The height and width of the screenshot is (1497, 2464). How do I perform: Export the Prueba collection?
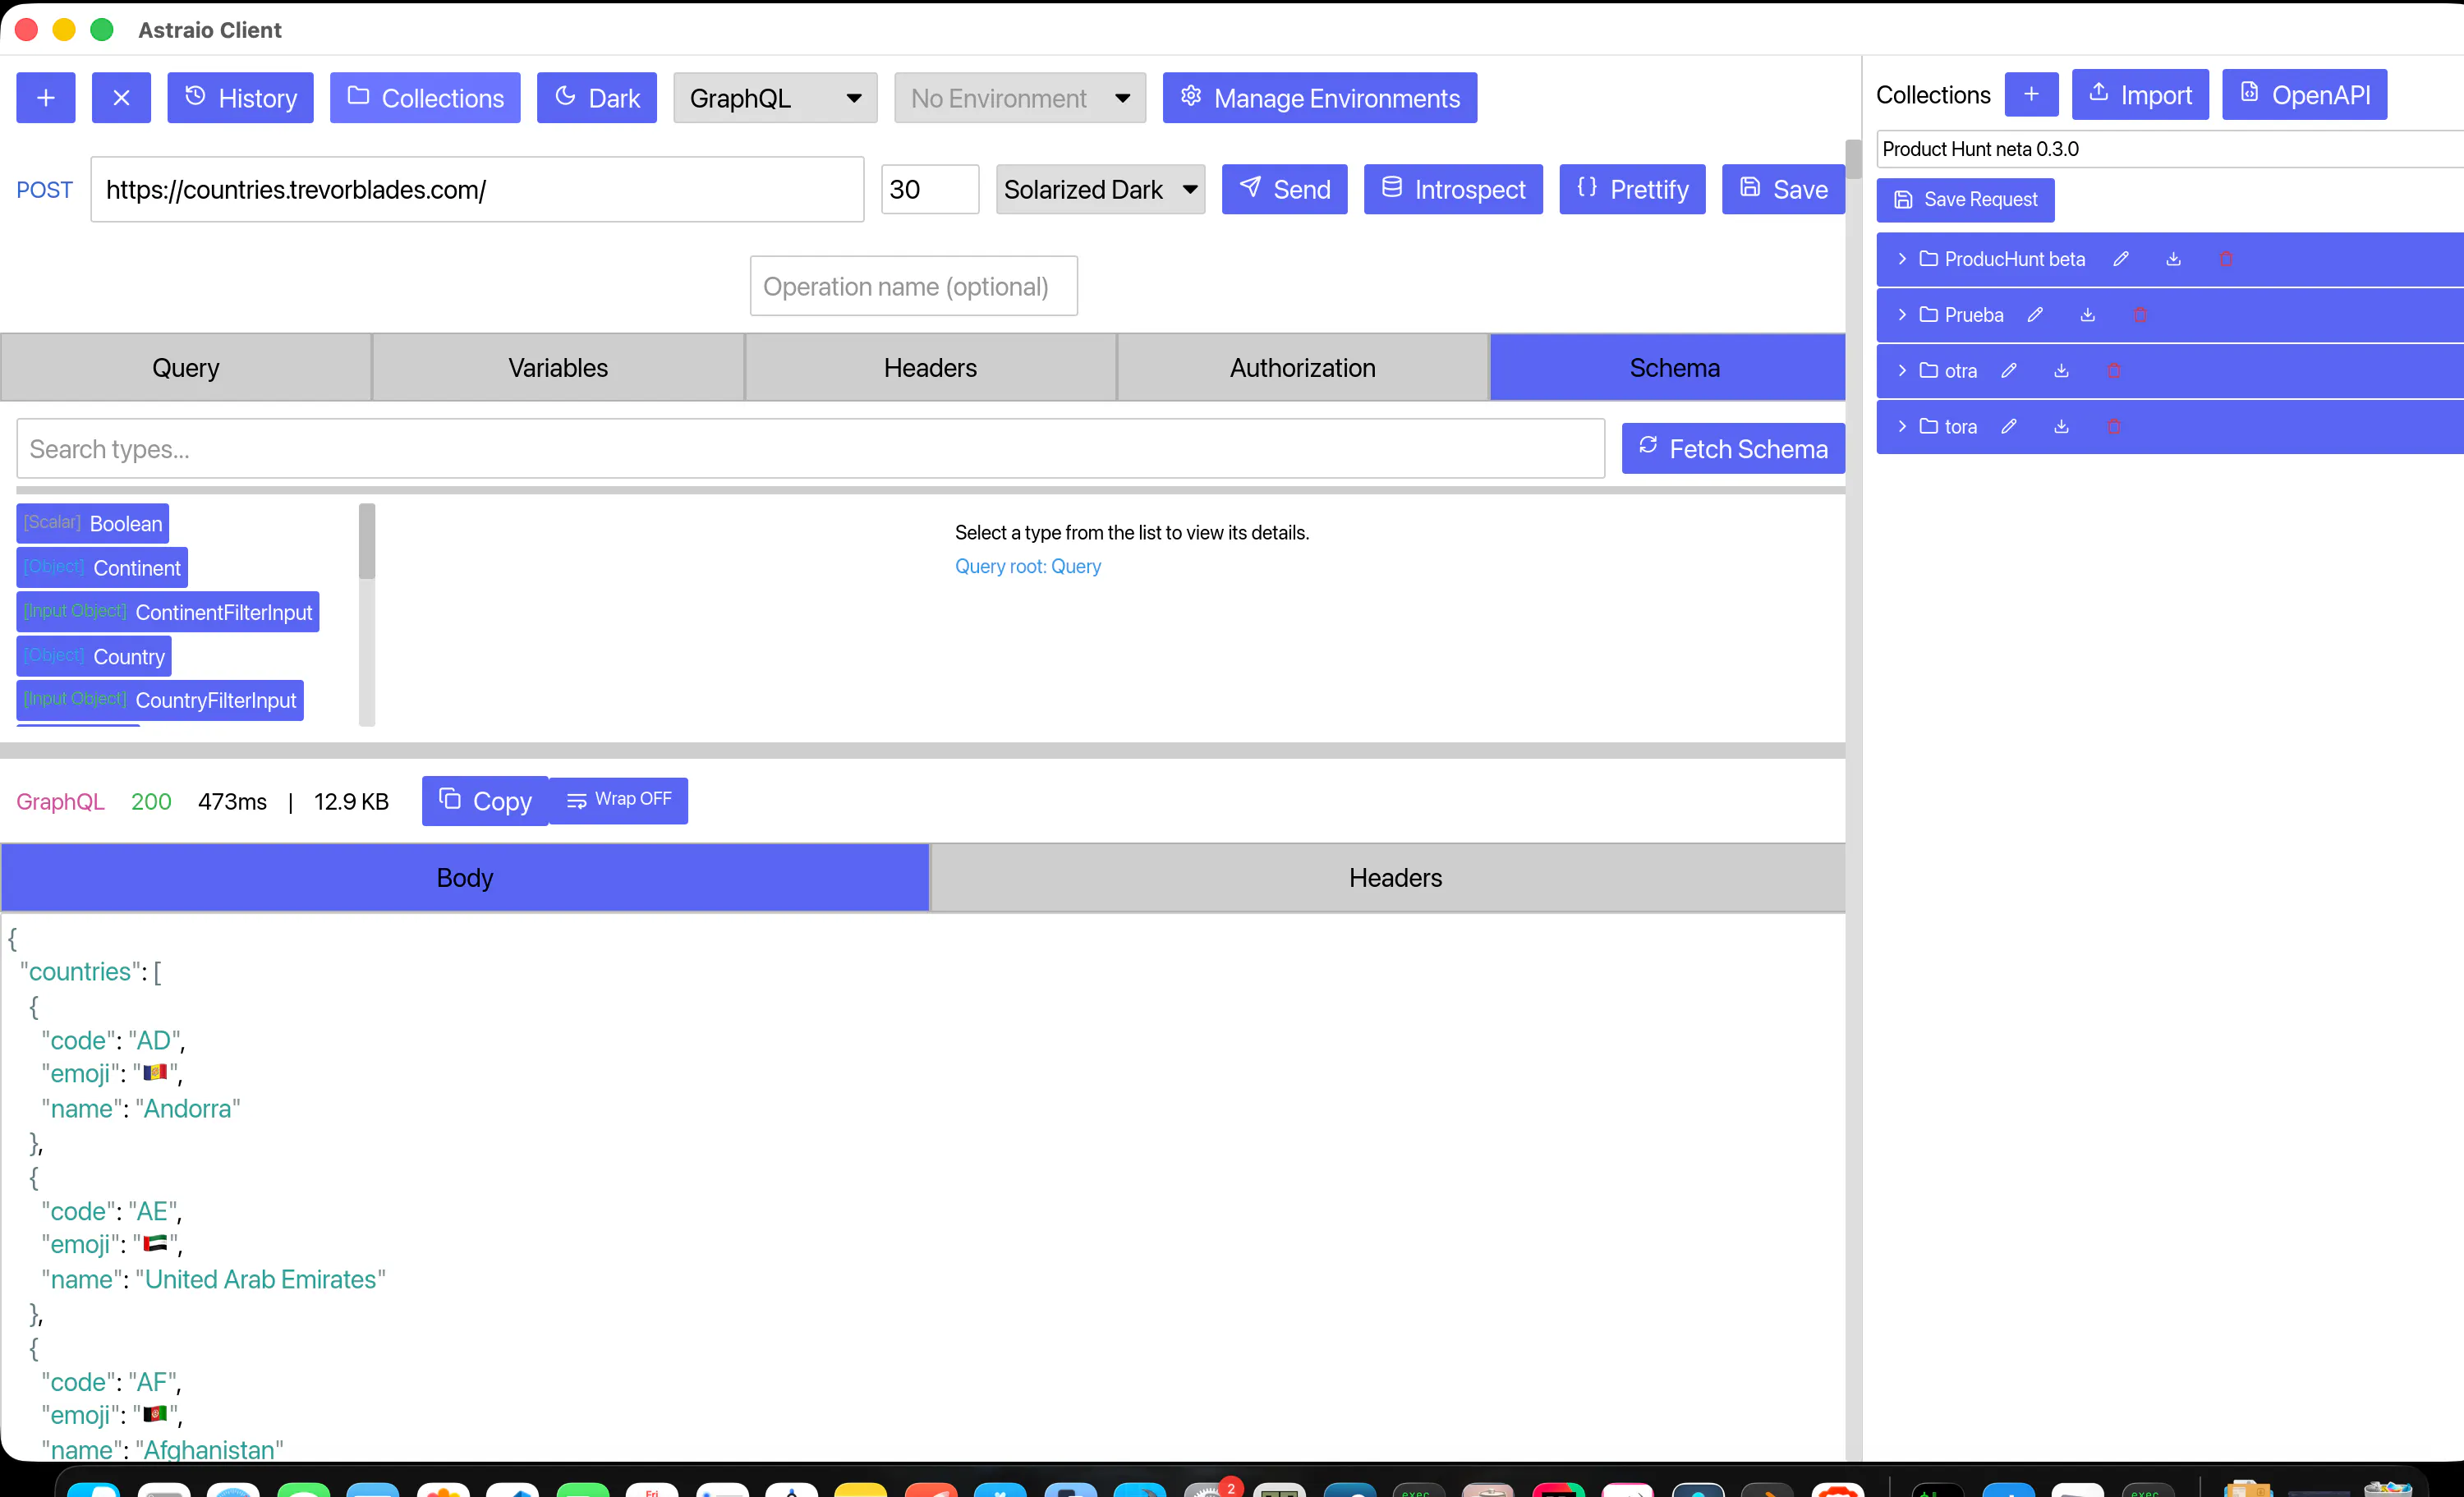2088,315
